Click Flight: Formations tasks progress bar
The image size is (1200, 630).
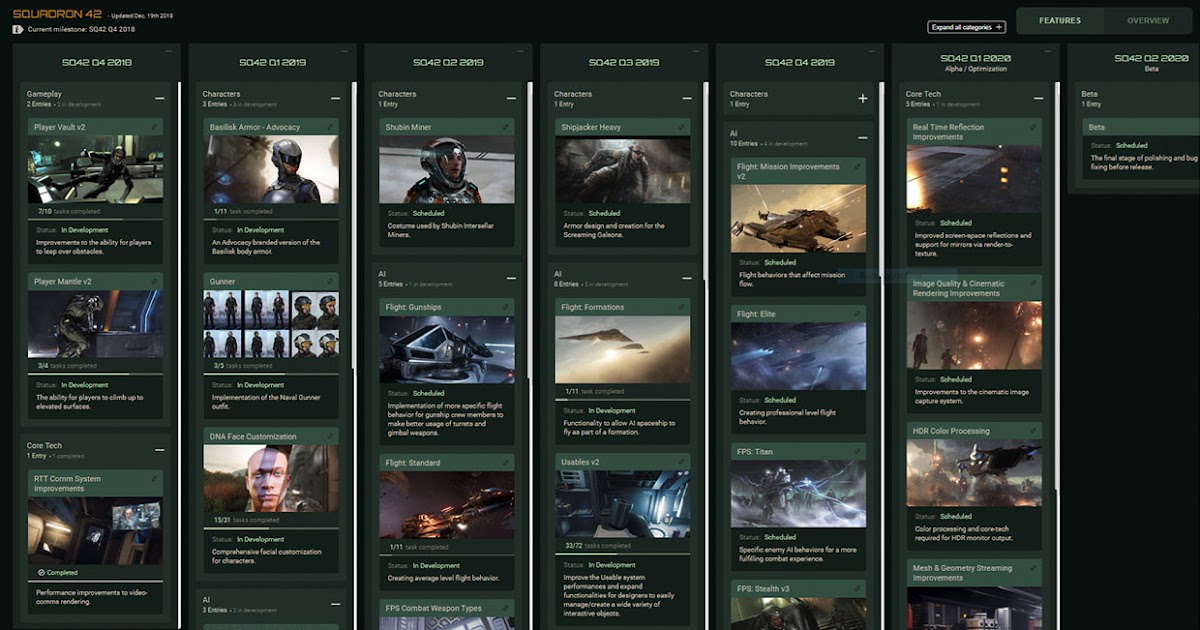point(622,398)
